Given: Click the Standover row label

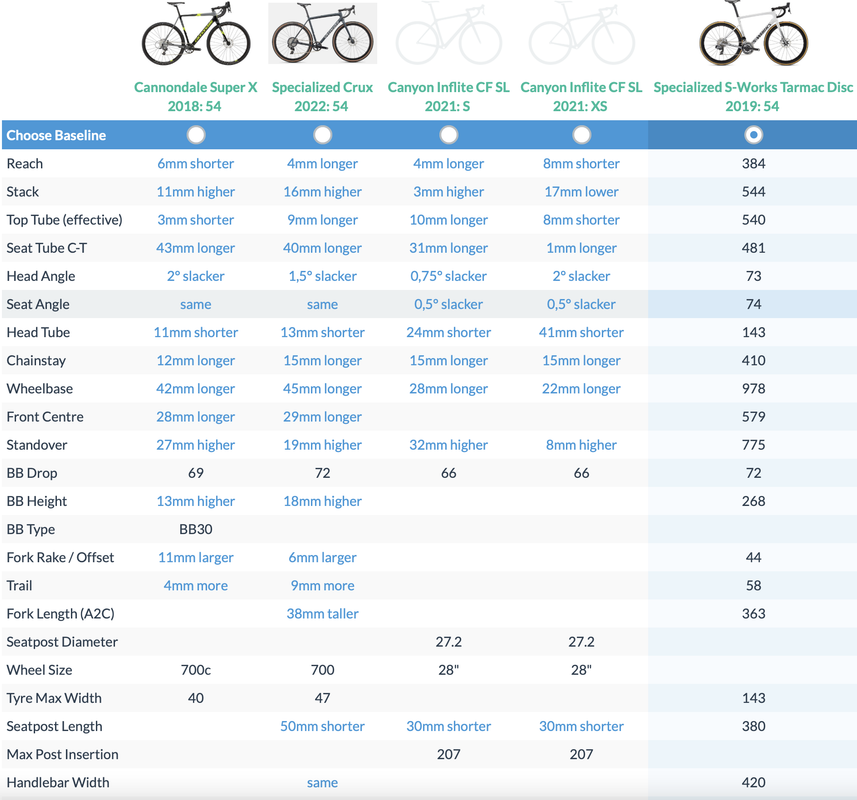Looking at the screenshot, I should (37, 445).
